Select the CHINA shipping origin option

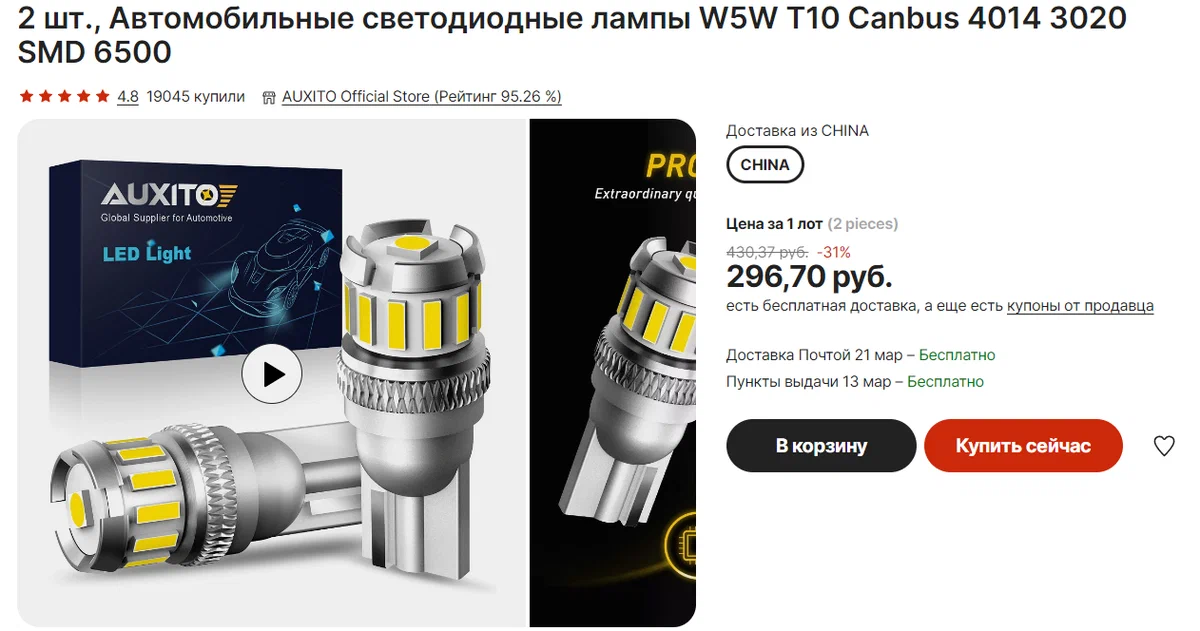(765, 165)
